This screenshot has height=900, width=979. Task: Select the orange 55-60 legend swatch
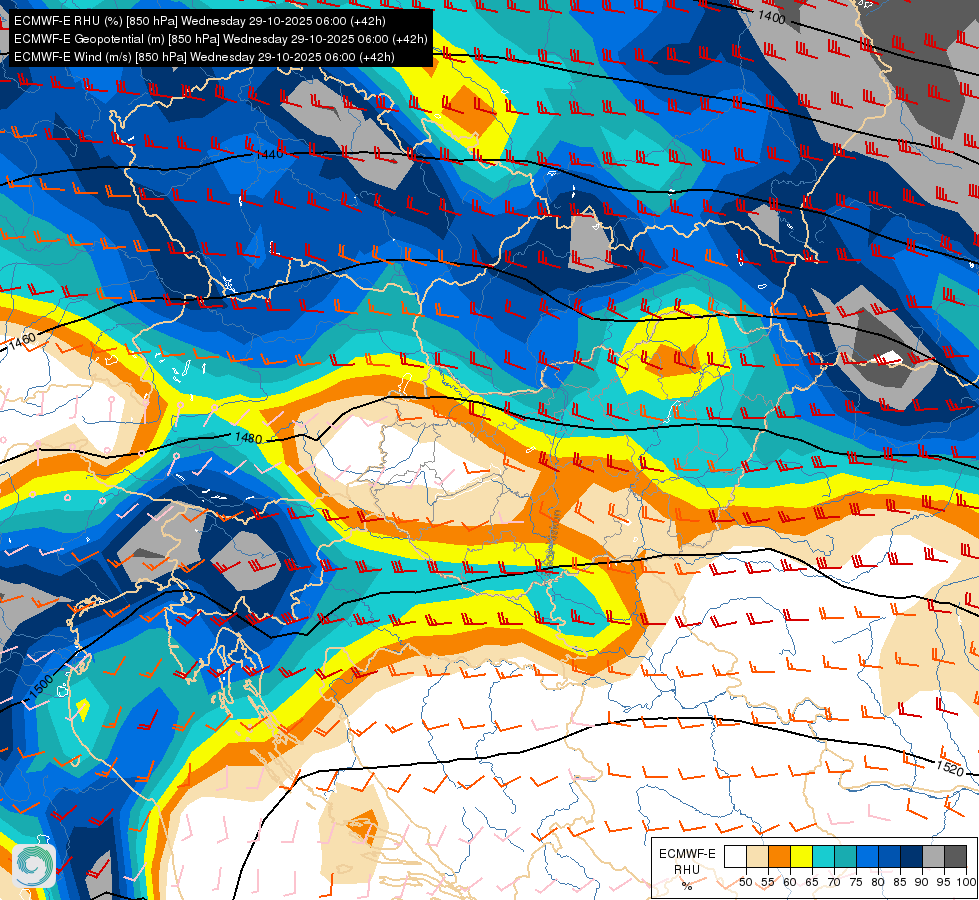pos(779,856)
